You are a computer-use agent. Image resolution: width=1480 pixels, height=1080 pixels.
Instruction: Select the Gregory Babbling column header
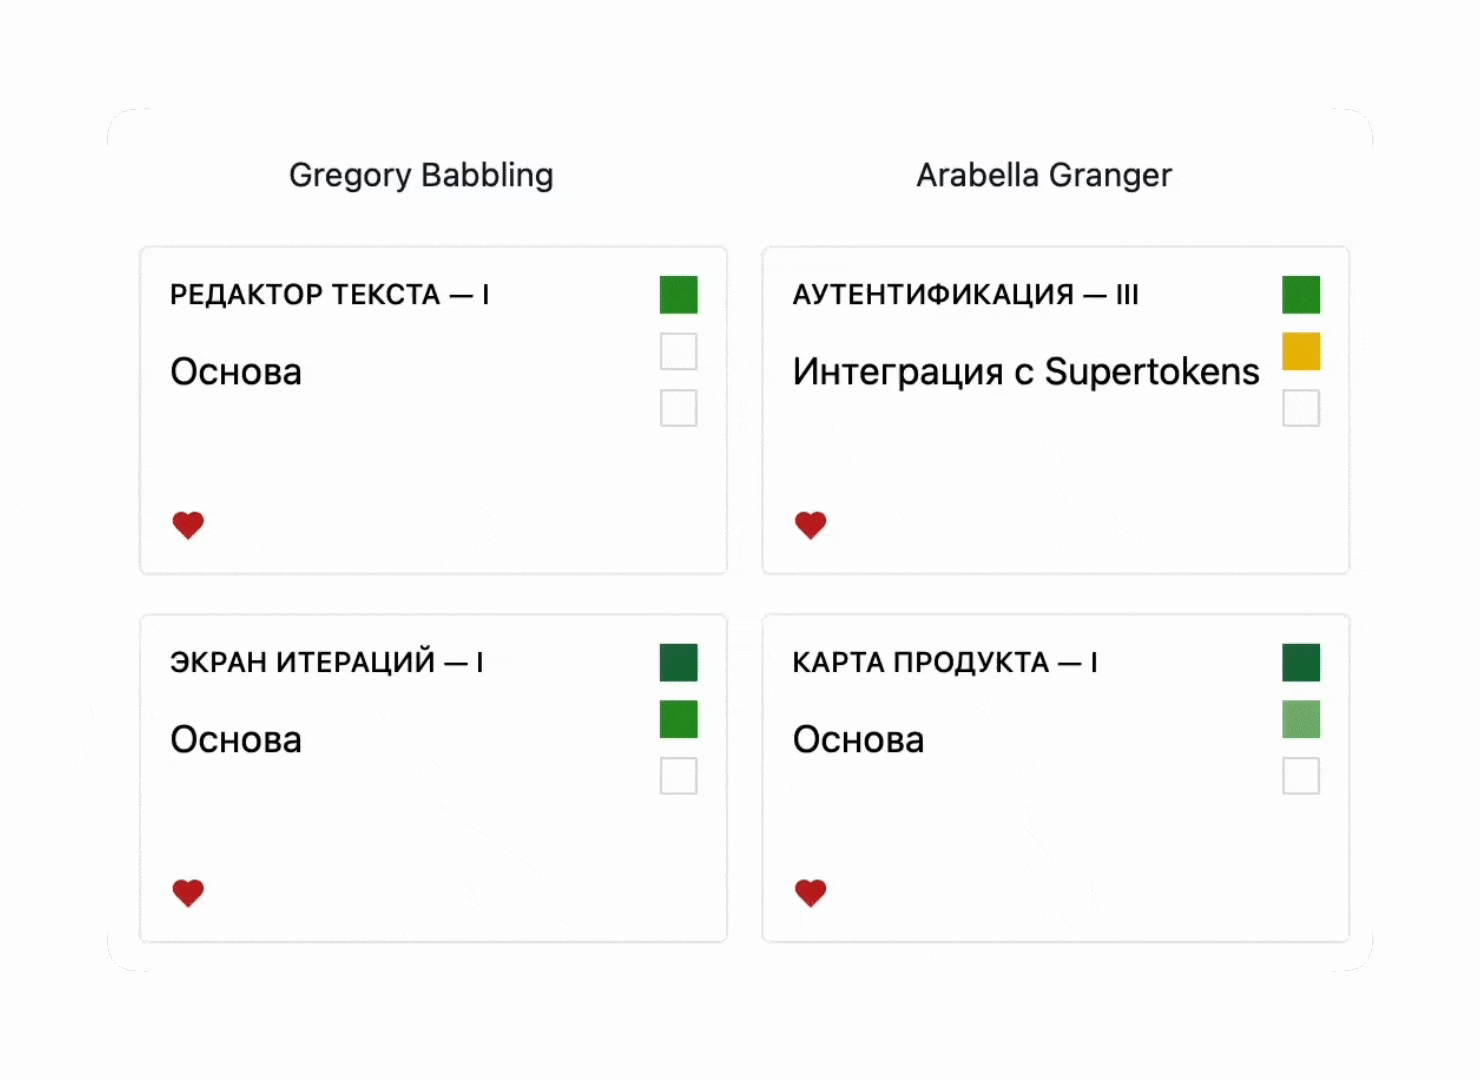(x=421, y=175)
